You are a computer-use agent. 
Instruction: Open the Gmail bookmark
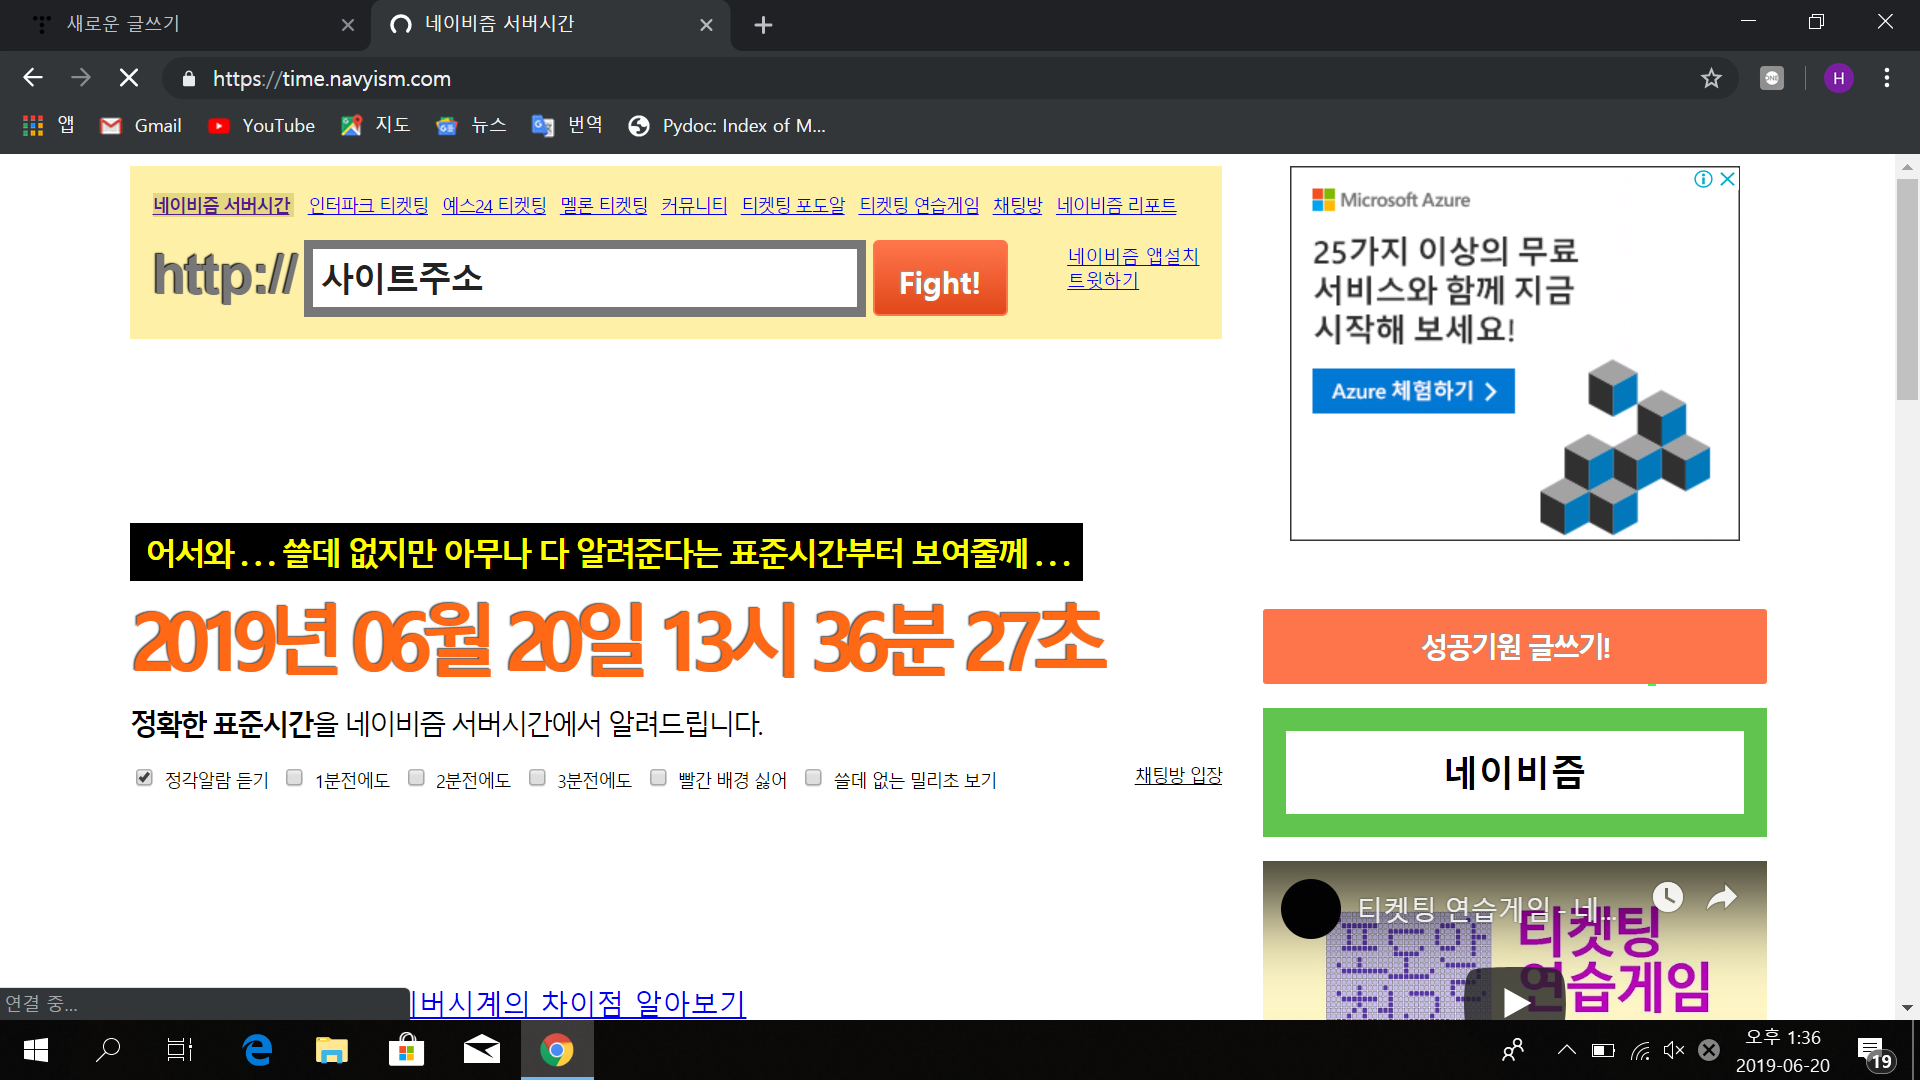pos(141,125)
